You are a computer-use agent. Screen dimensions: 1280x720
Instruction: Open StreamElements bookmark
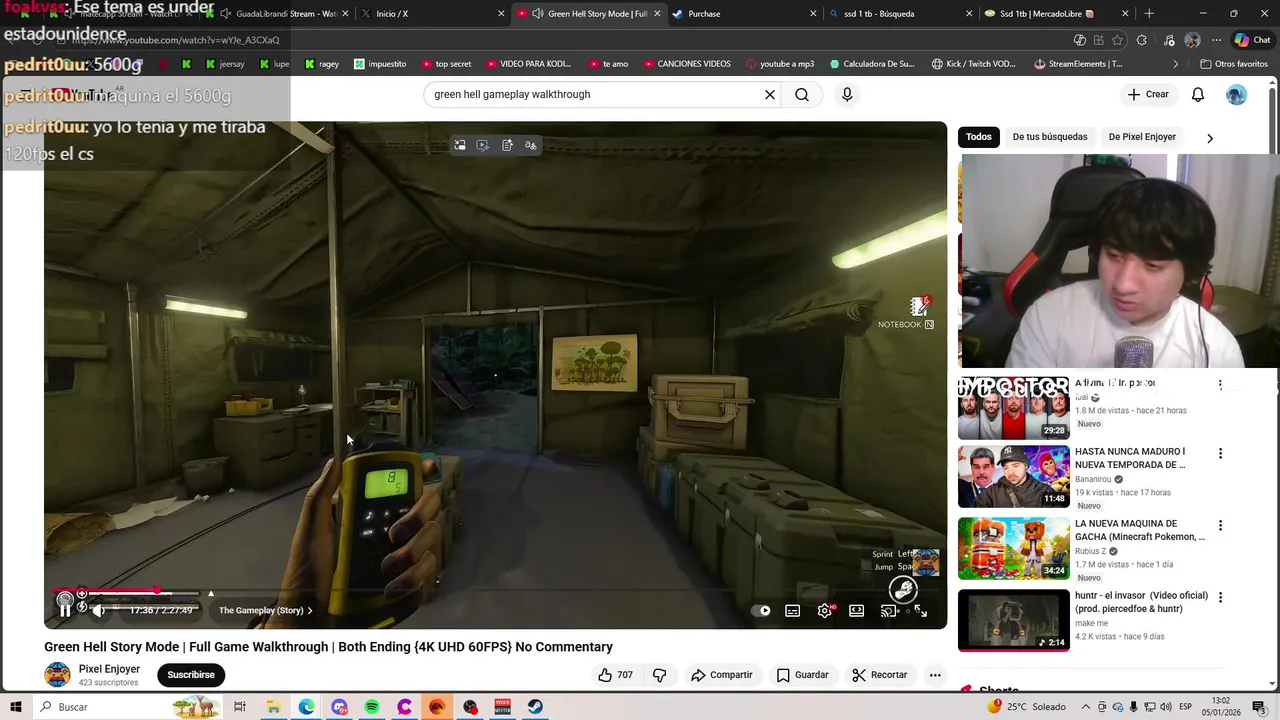[x=1078, y=64]
